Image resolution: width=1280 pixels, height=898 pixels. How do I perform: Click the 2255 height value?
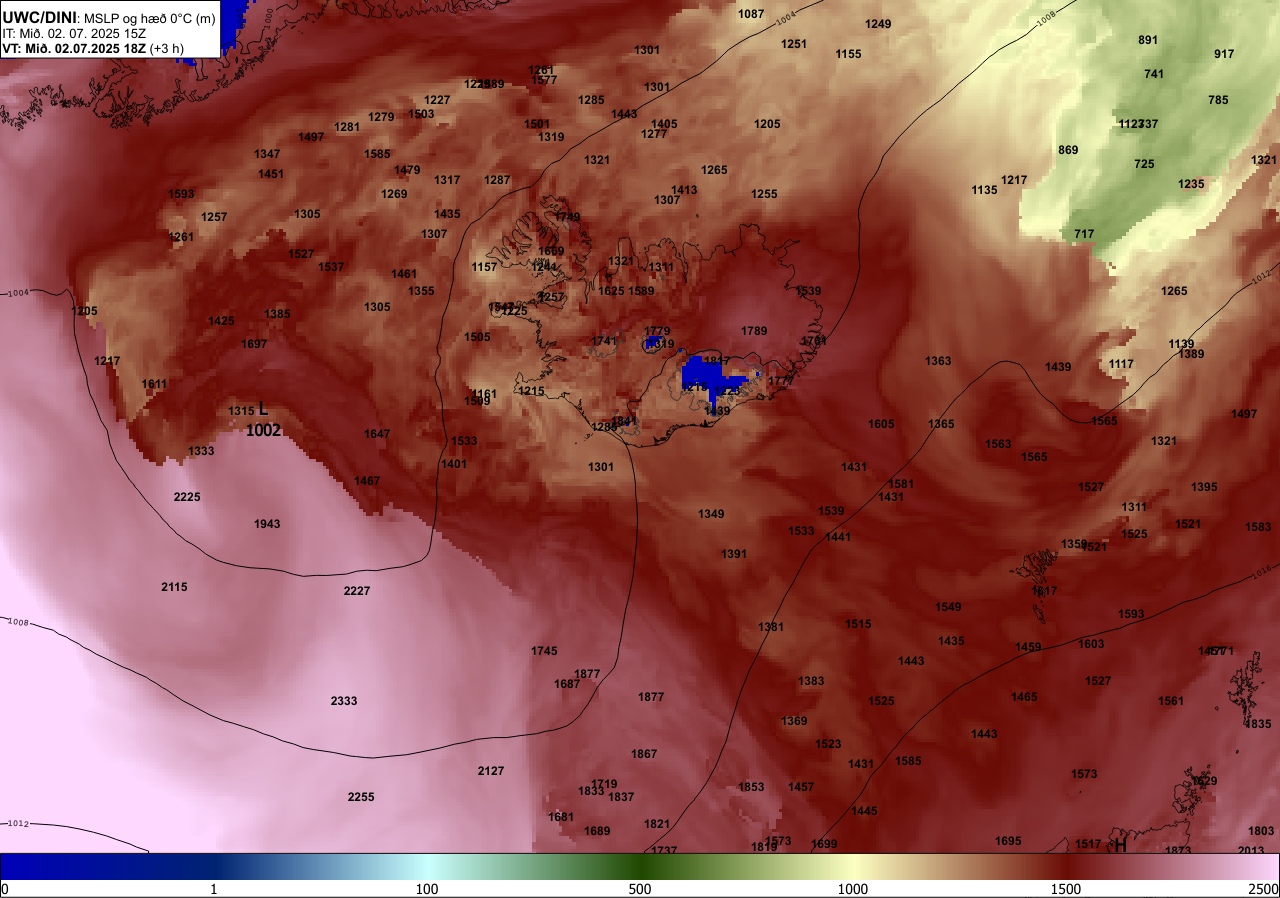[x=361, y=797]
